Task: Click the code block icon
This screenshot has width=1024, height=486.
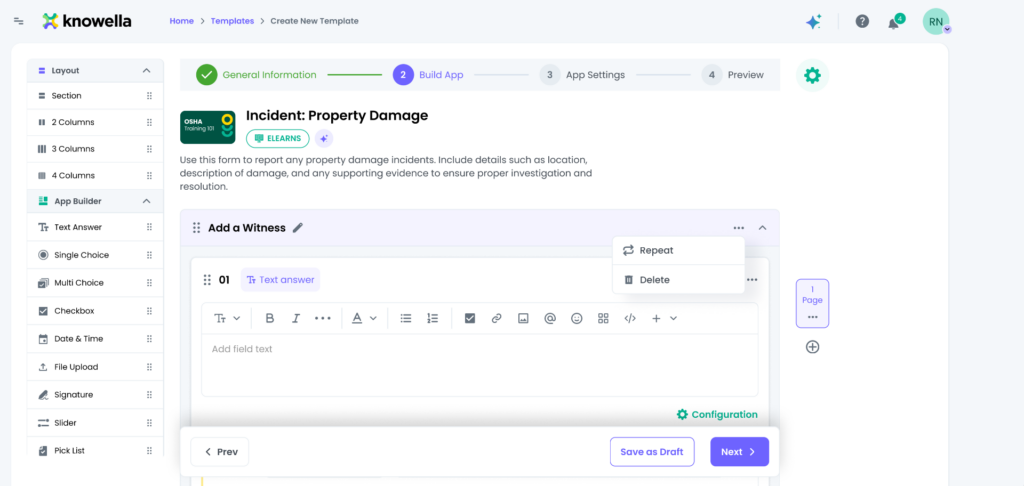Action: point(630,318)
